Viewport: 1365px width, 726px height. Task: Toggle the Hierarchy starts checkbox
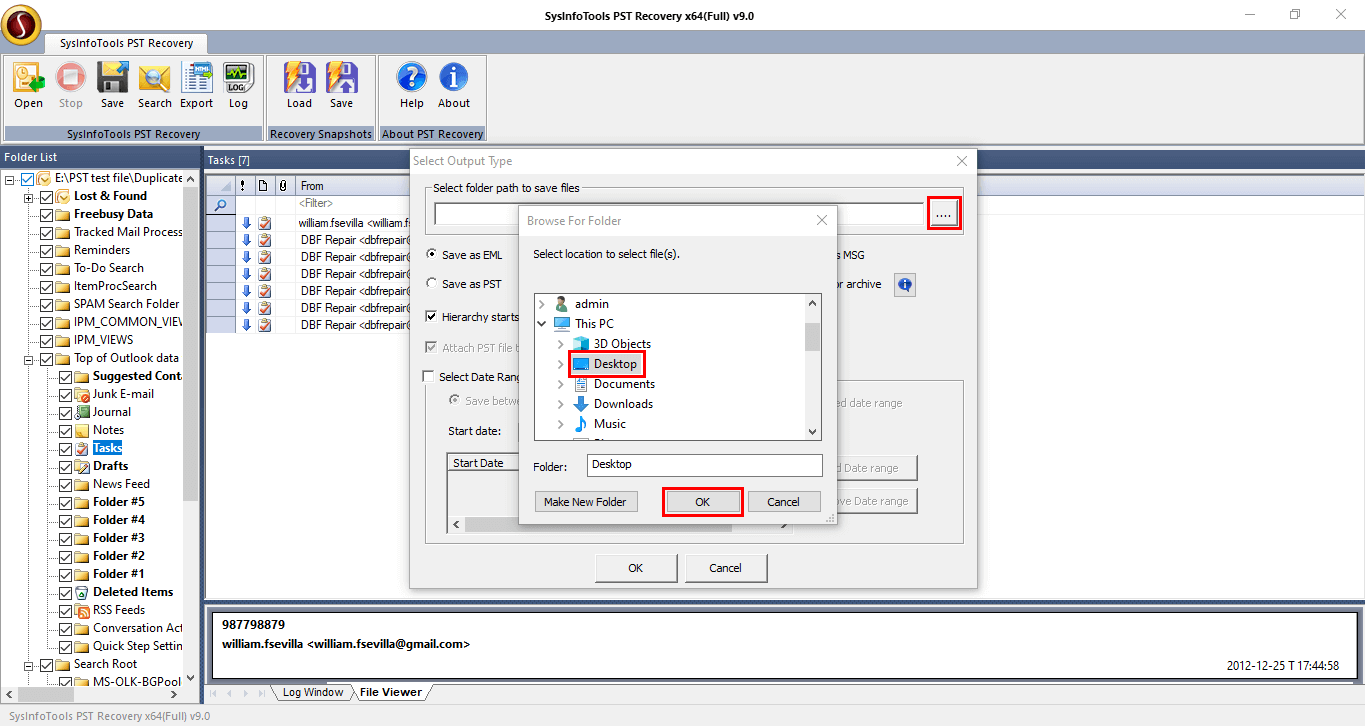(431, 317)
